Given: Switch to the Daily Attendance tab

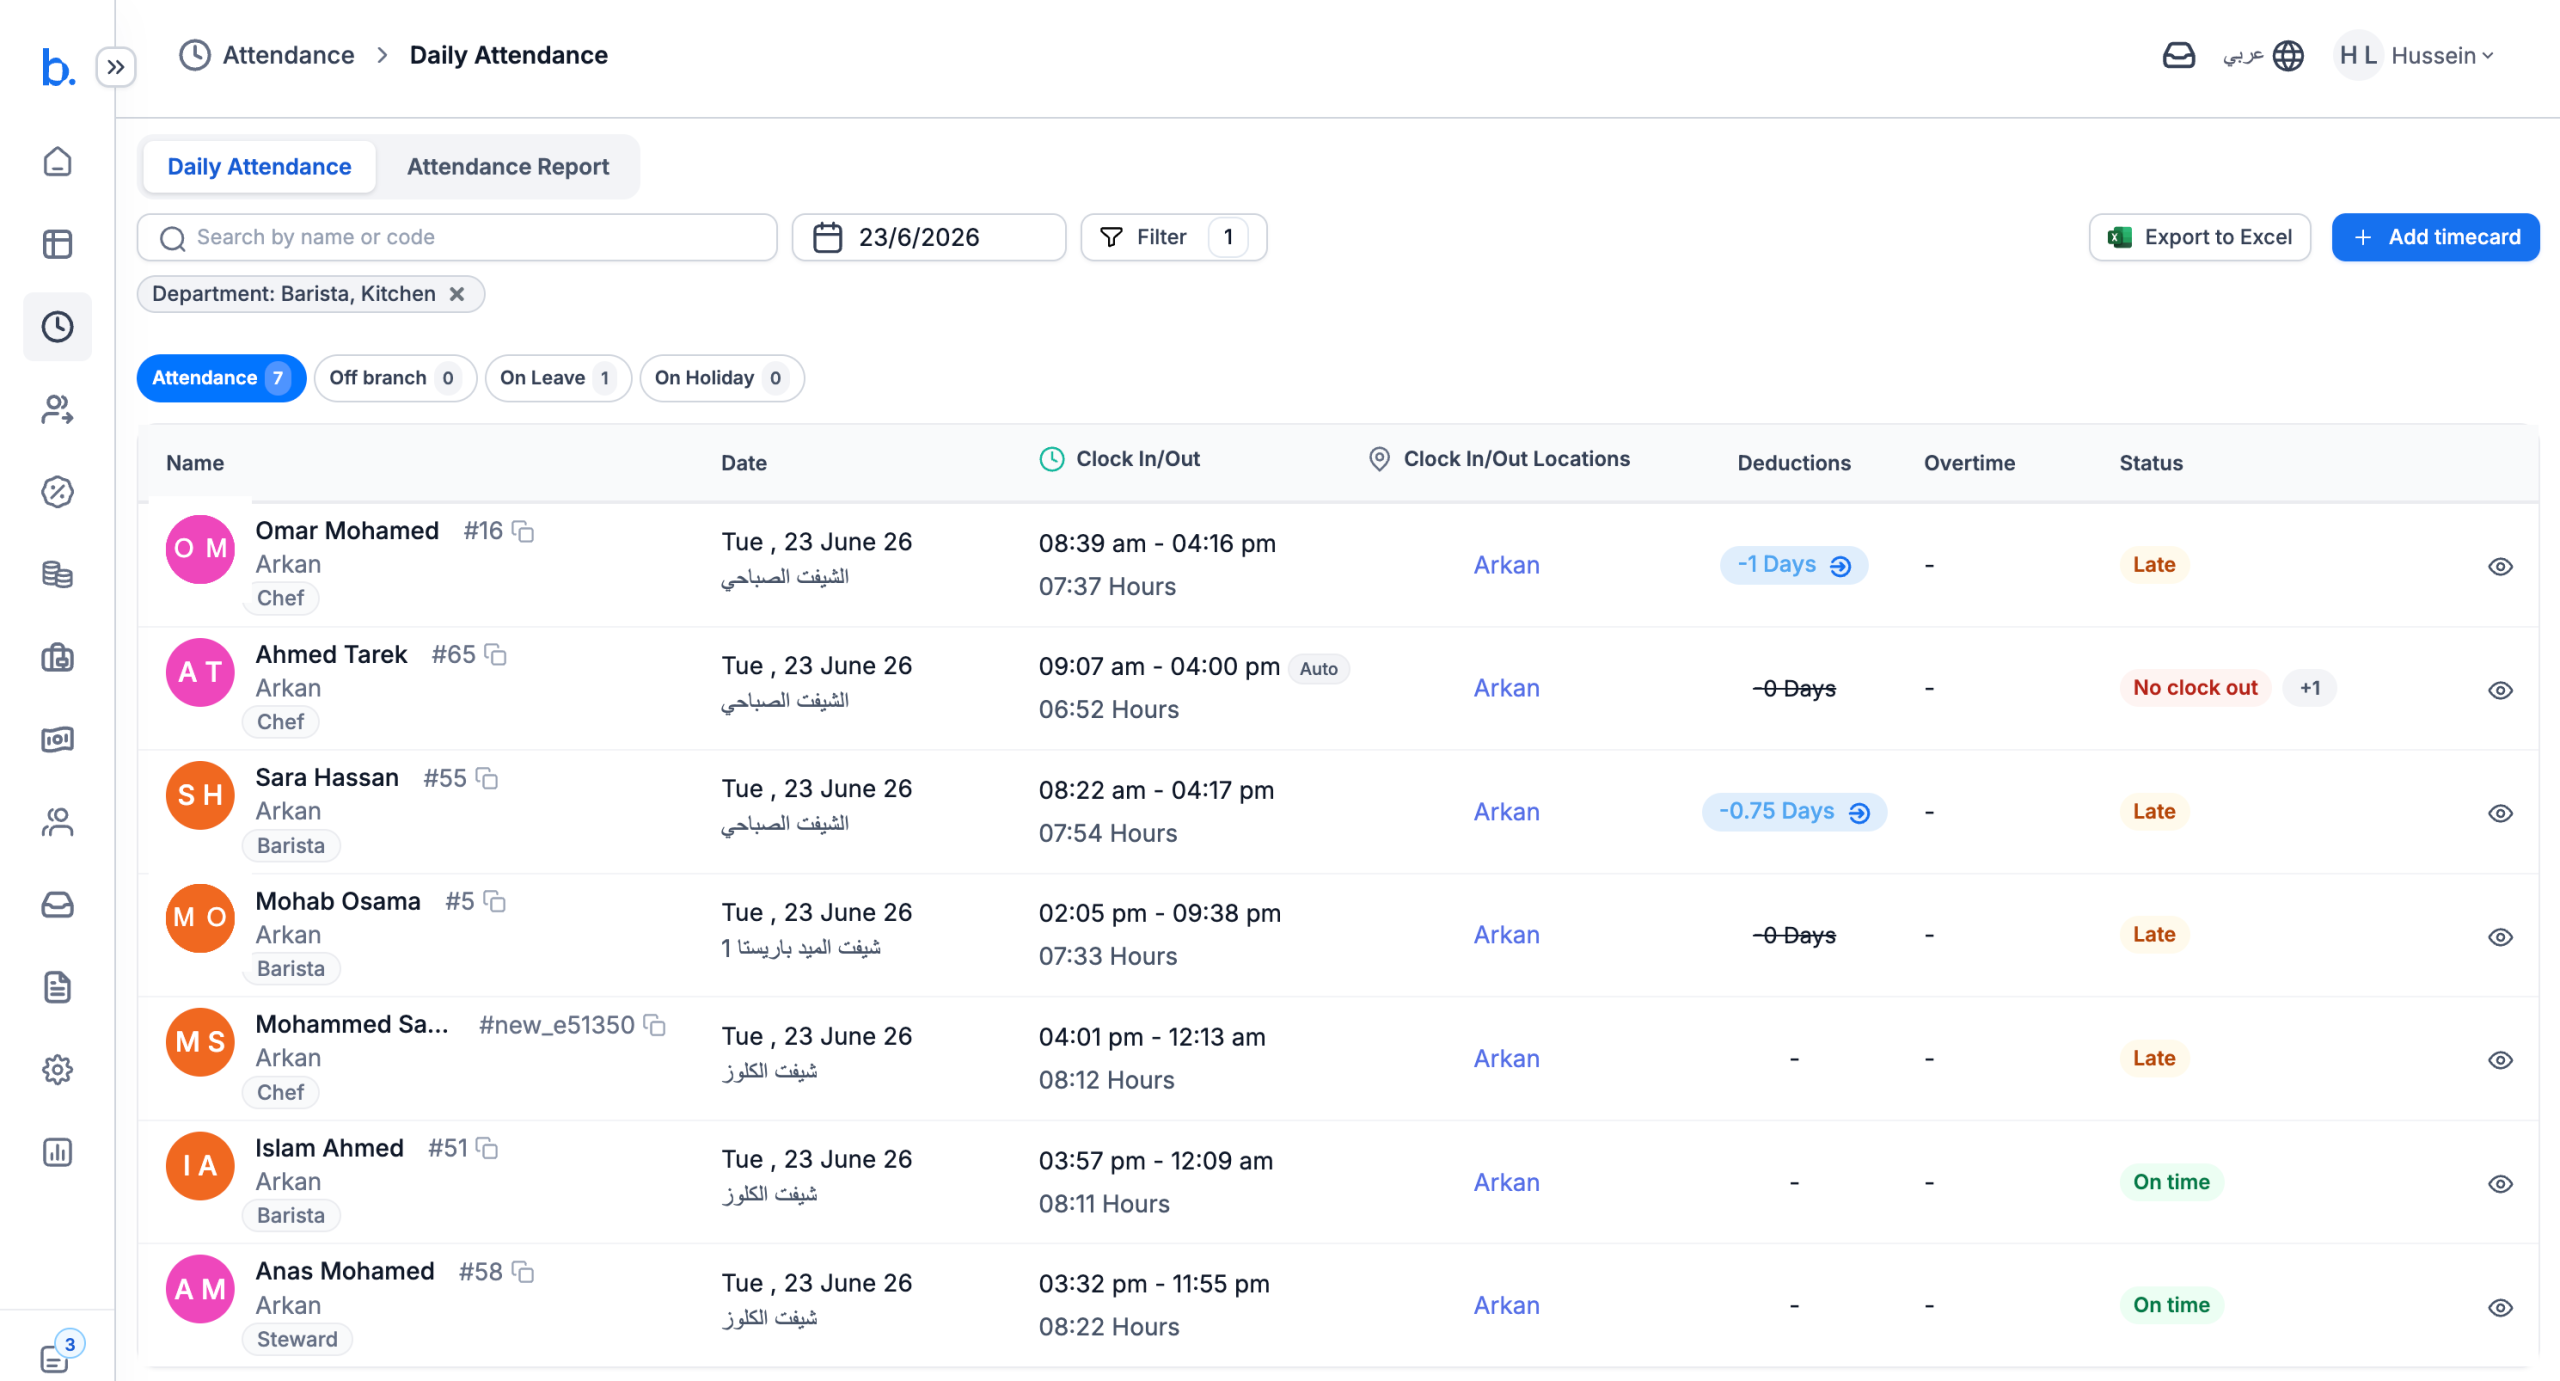Looking at the screenshot, I should point(259,166).
